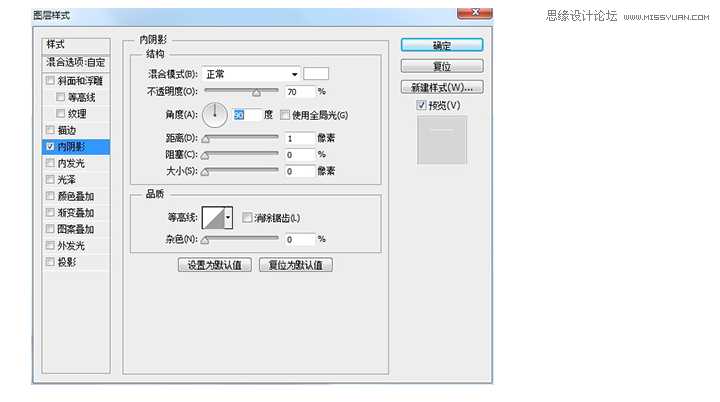Click the 不透明度 opacity slider
The width and height of the screenshot is (720, 402).
tap(241, 91)
